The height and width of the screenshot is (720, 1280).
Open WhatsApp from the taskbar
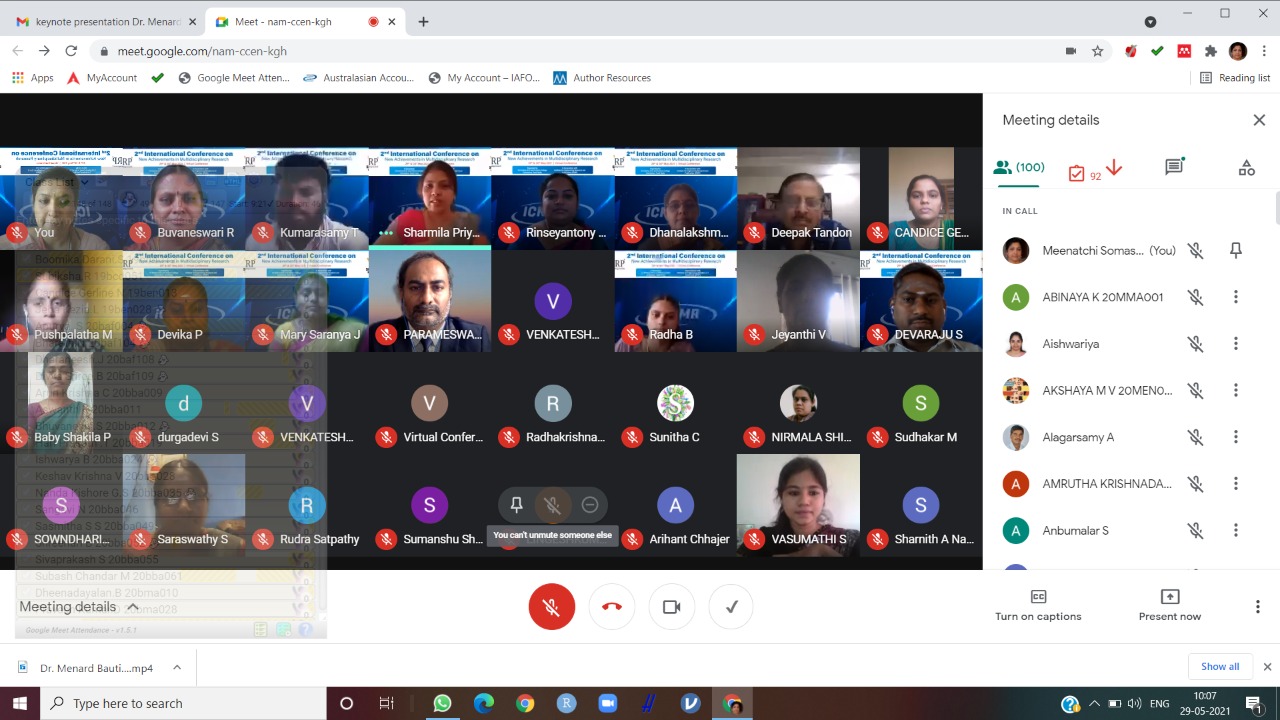pyautogui.click(x=442, y=704)
